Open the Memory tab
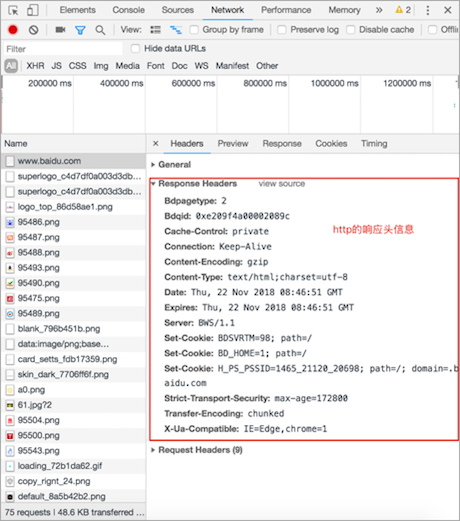 click(x=344, y=10)
